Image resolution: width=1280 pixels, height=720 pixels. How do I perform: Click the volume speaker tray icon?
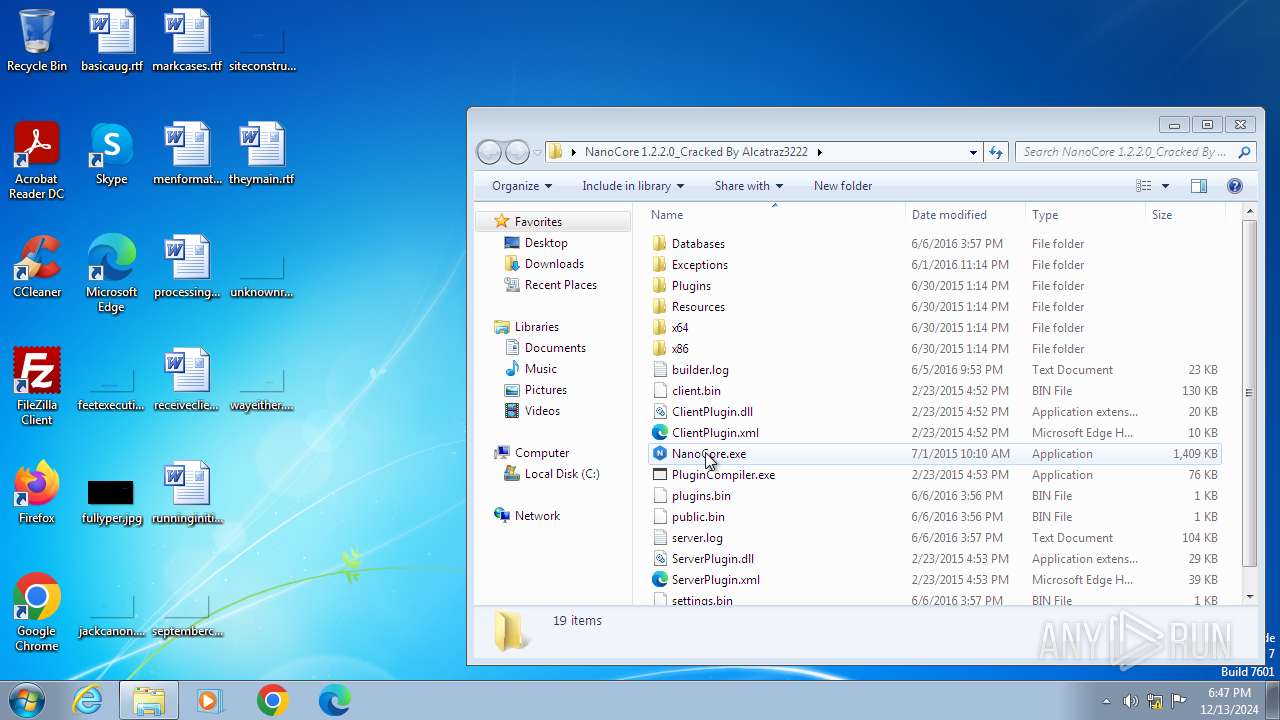[x=1130, y=701]
